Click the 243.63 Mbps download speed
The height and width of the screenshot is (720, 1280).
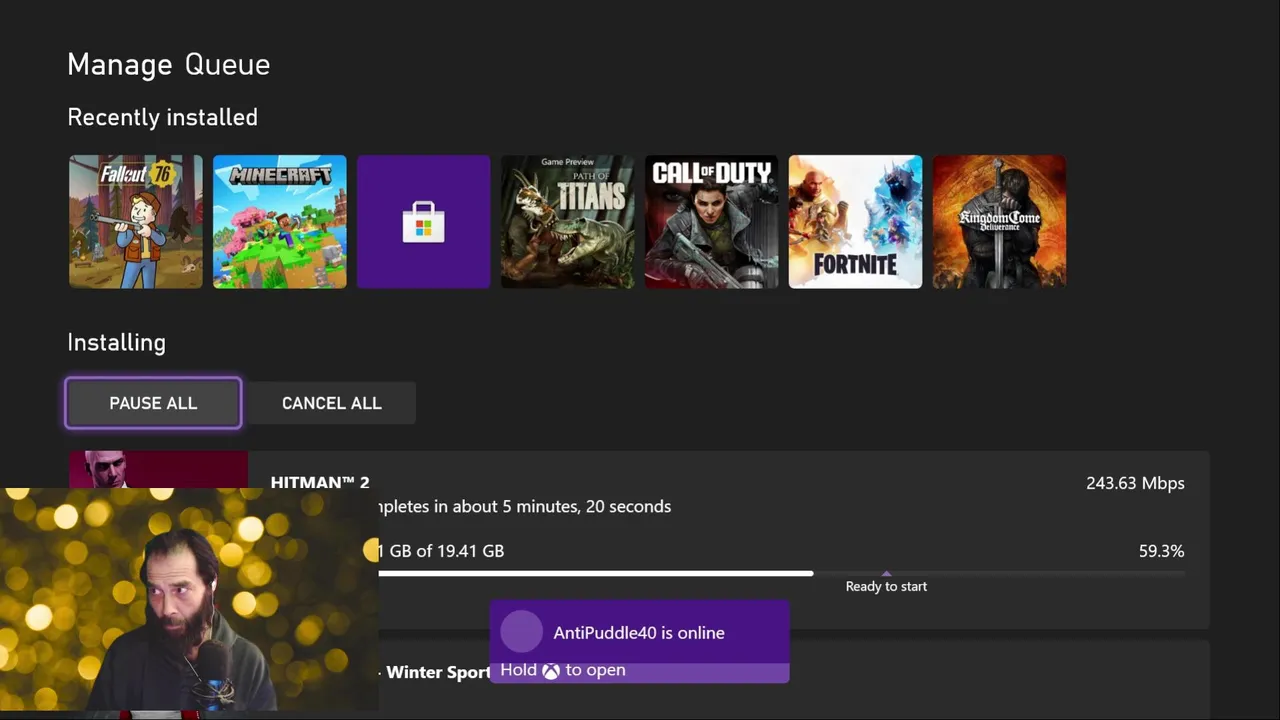click(x=1135, y=483)
